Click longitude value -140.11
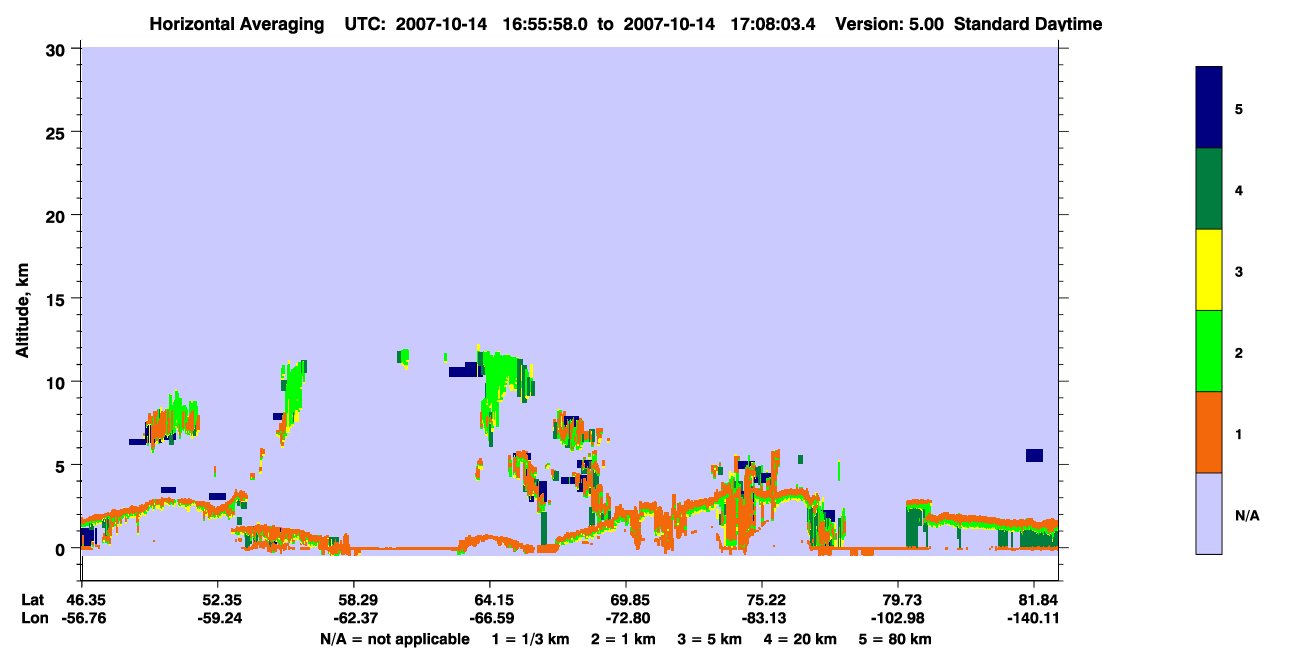The width and height of the screenshot is (1300, 667). click(x=1033, y=618)
